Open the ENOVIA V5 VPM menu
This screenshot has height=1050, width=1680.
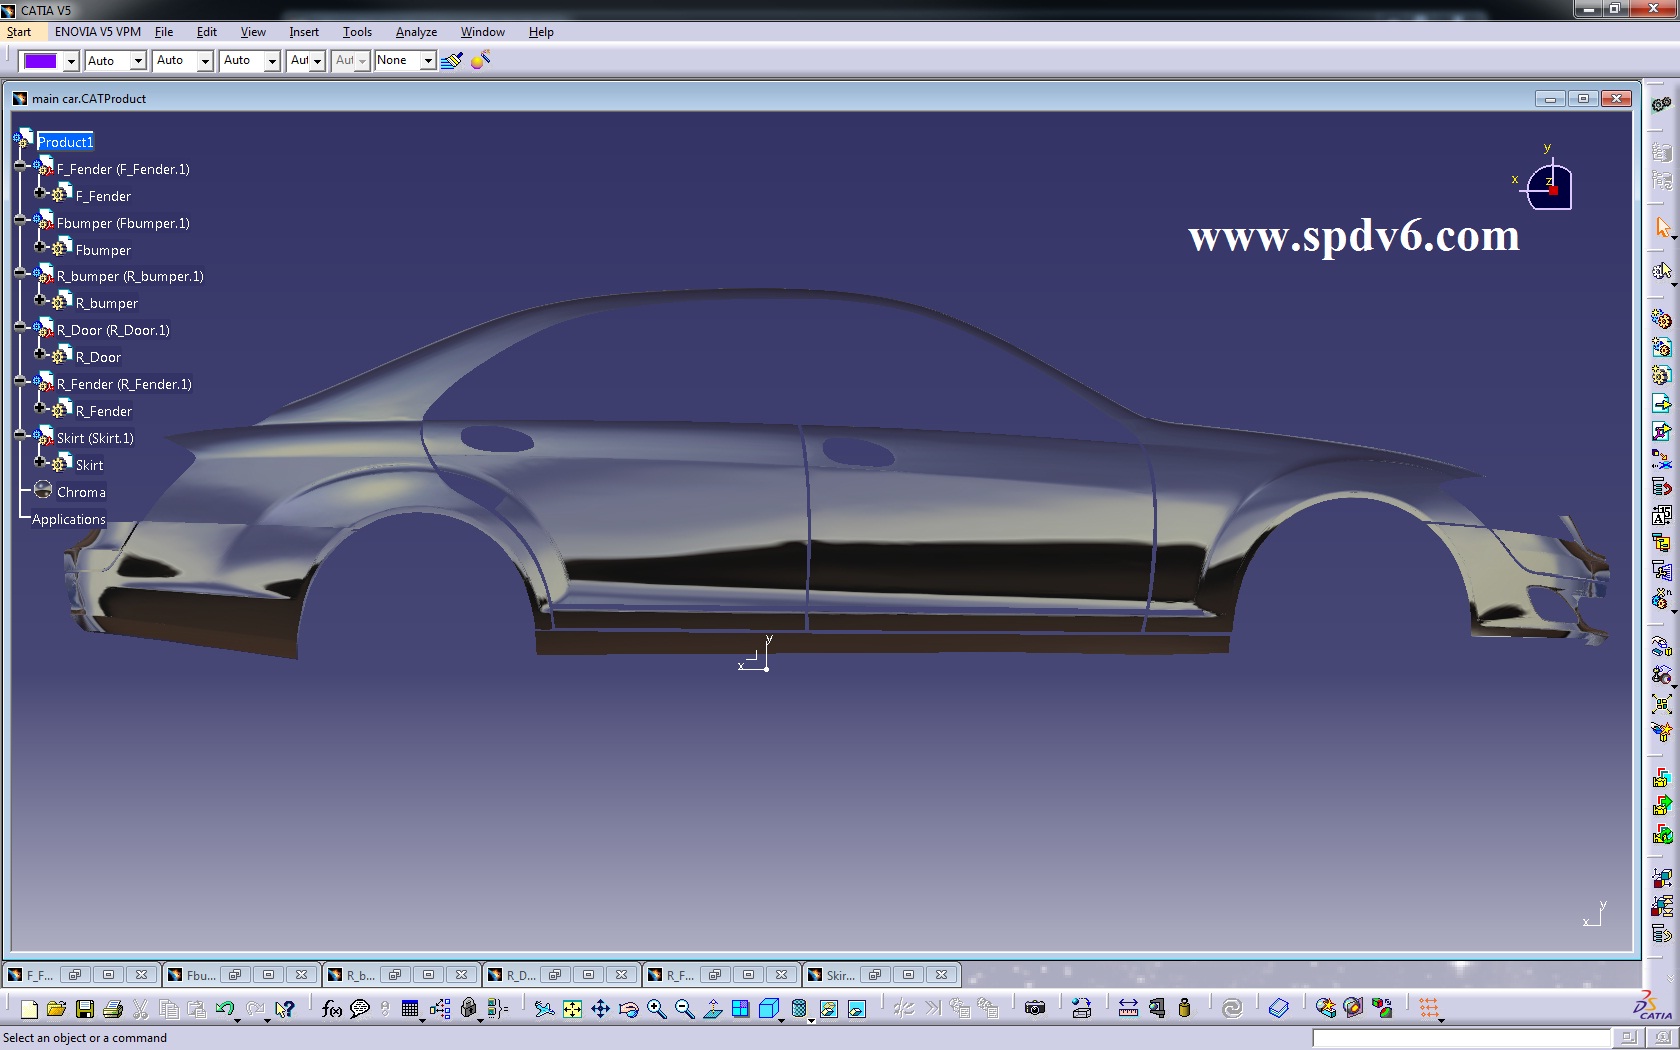(x=97, y=31)
